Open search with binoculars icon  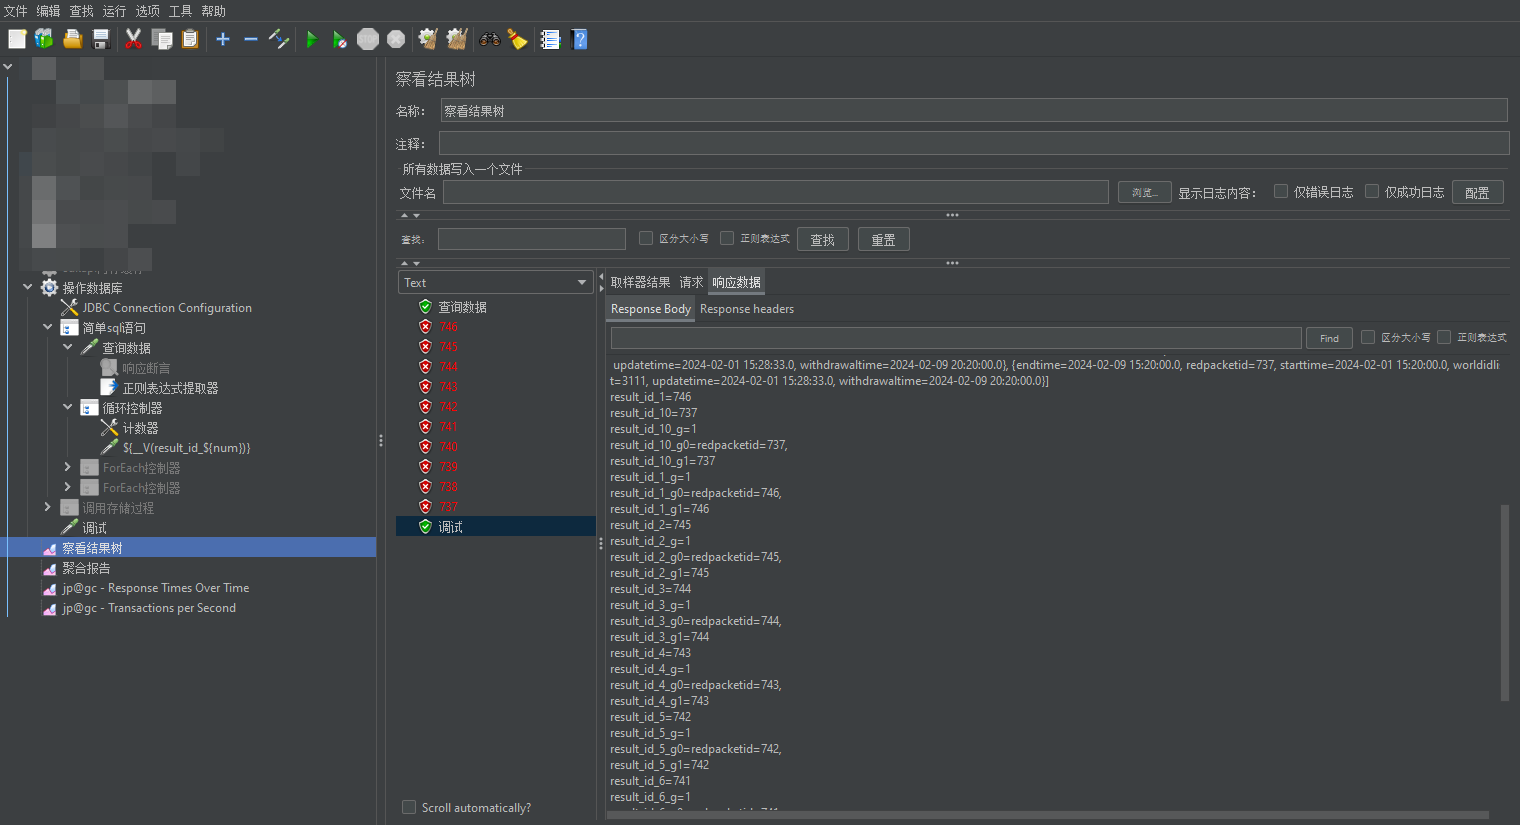pyautogui.click(x=489, y=39)
